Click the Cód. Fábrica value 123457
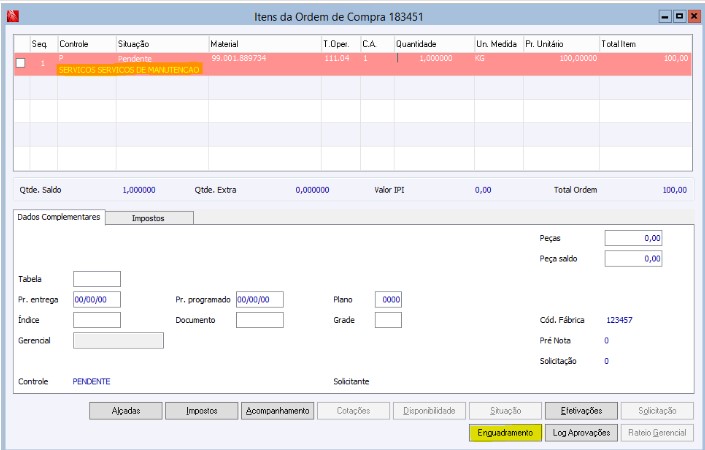 (619, 320)
